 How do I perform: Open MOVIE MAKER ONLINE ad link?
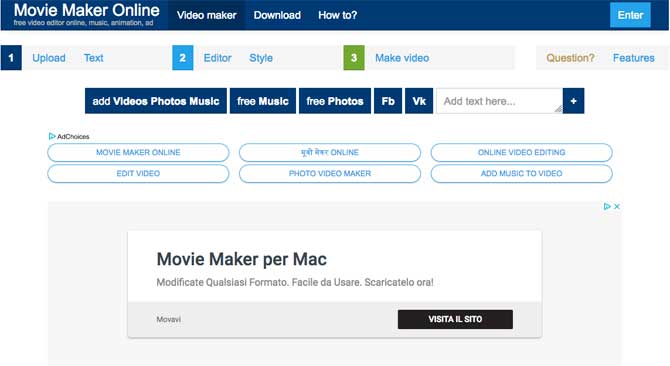(138, 152)
